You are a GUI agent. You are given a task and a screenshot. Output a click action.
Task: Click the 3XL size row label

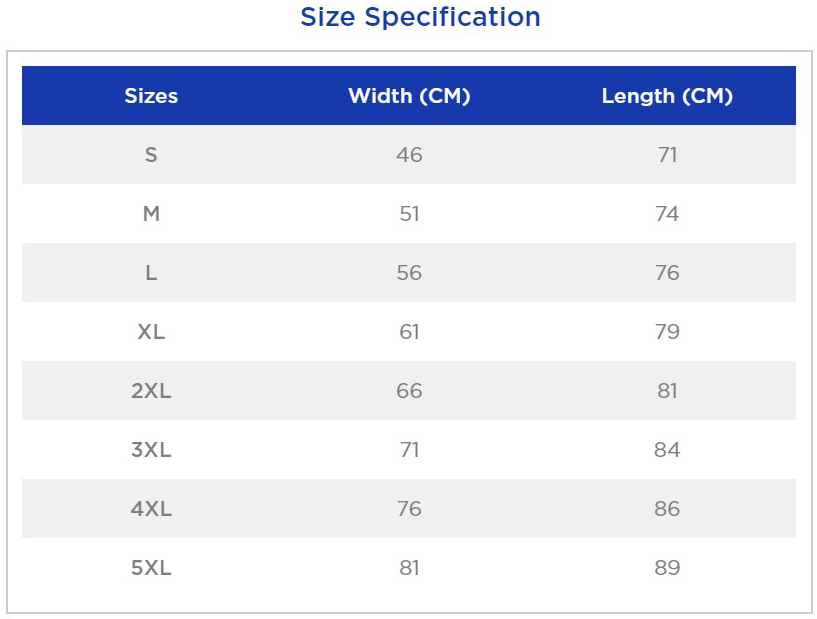coord(151,450)
